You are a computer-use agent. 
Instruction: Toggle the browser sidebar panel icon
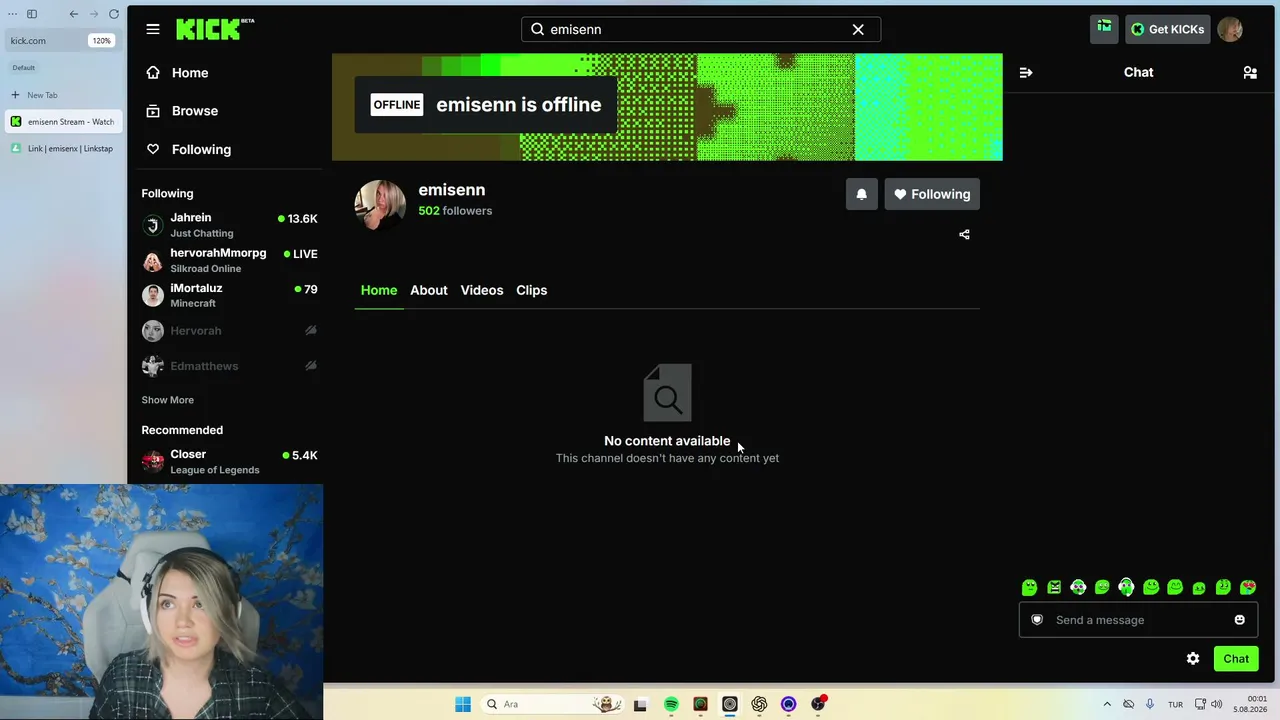32,14
